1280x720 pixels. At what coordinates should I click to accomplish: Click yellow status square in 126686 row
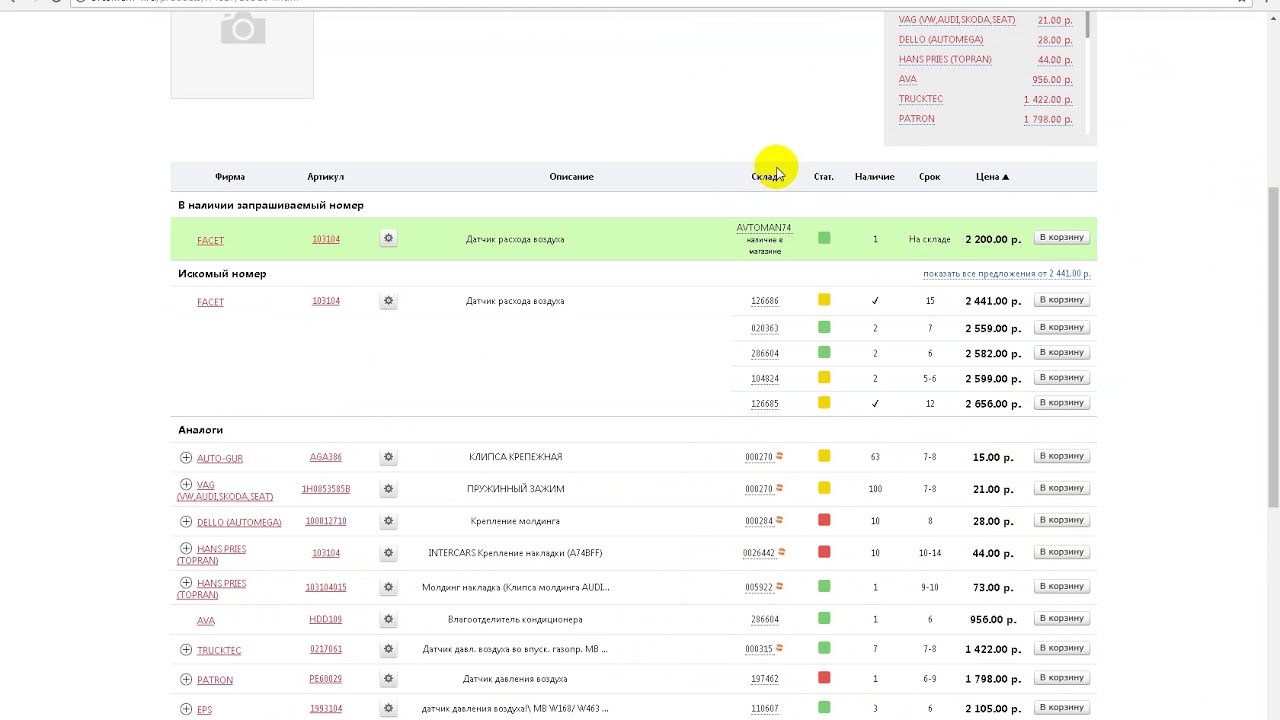tap(824, 300)
